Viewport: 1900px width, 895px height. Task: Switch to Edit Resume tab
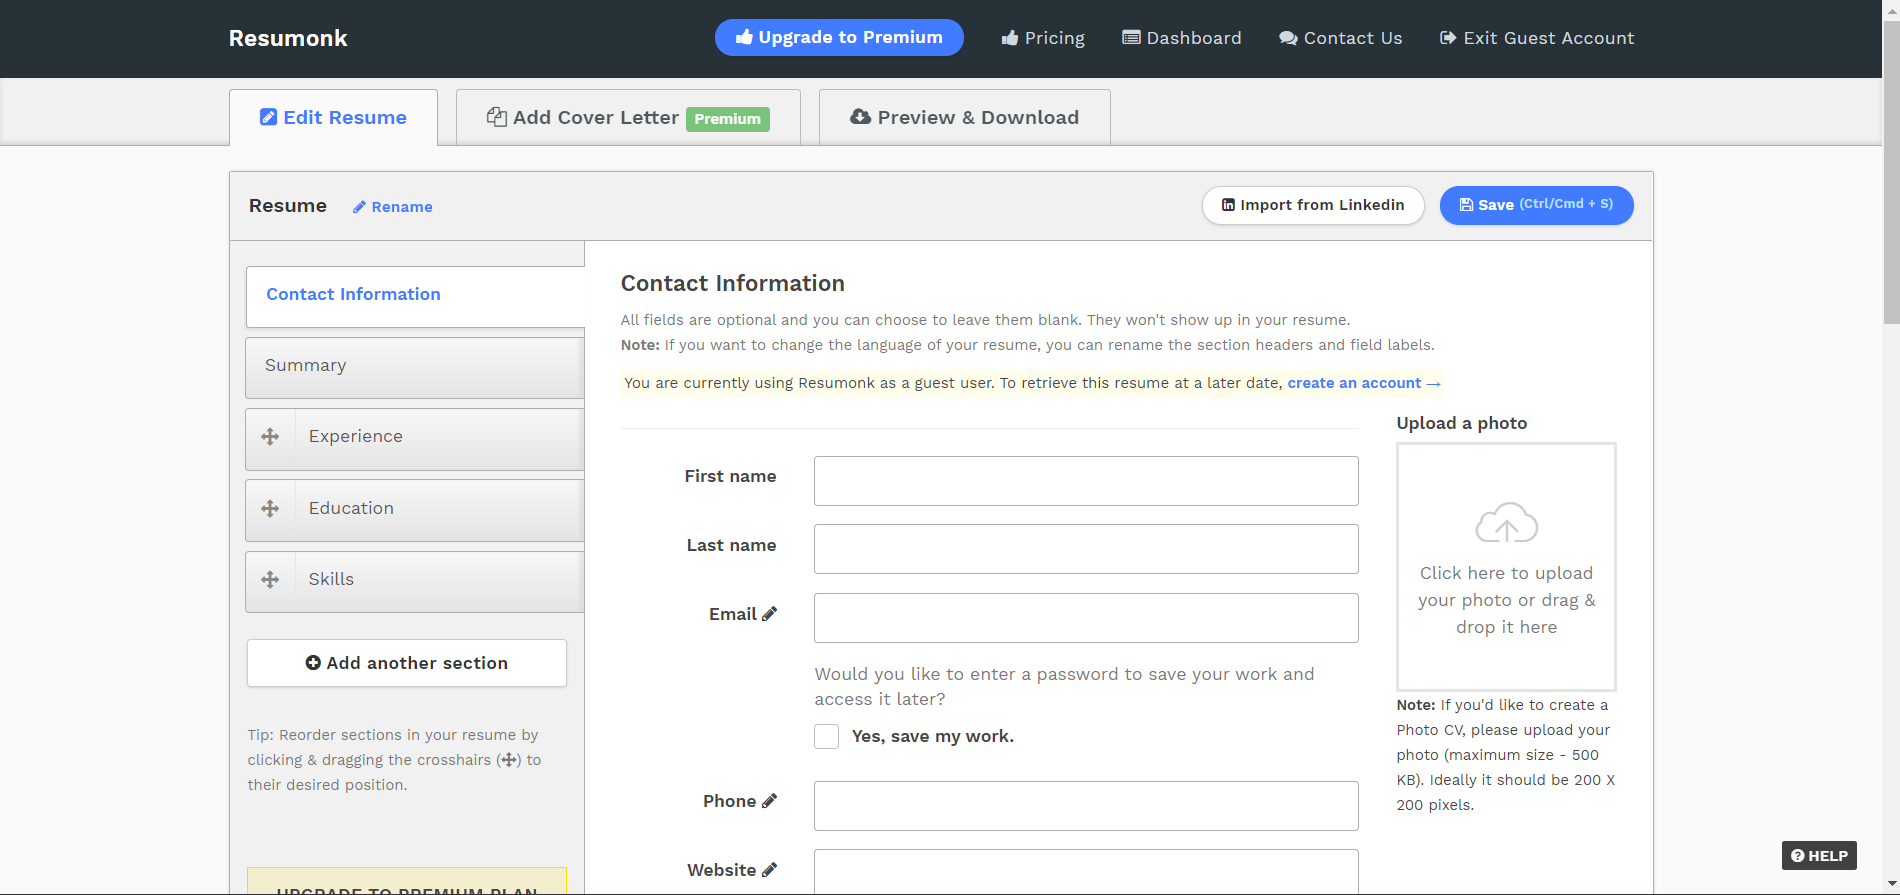click(333, 117)
